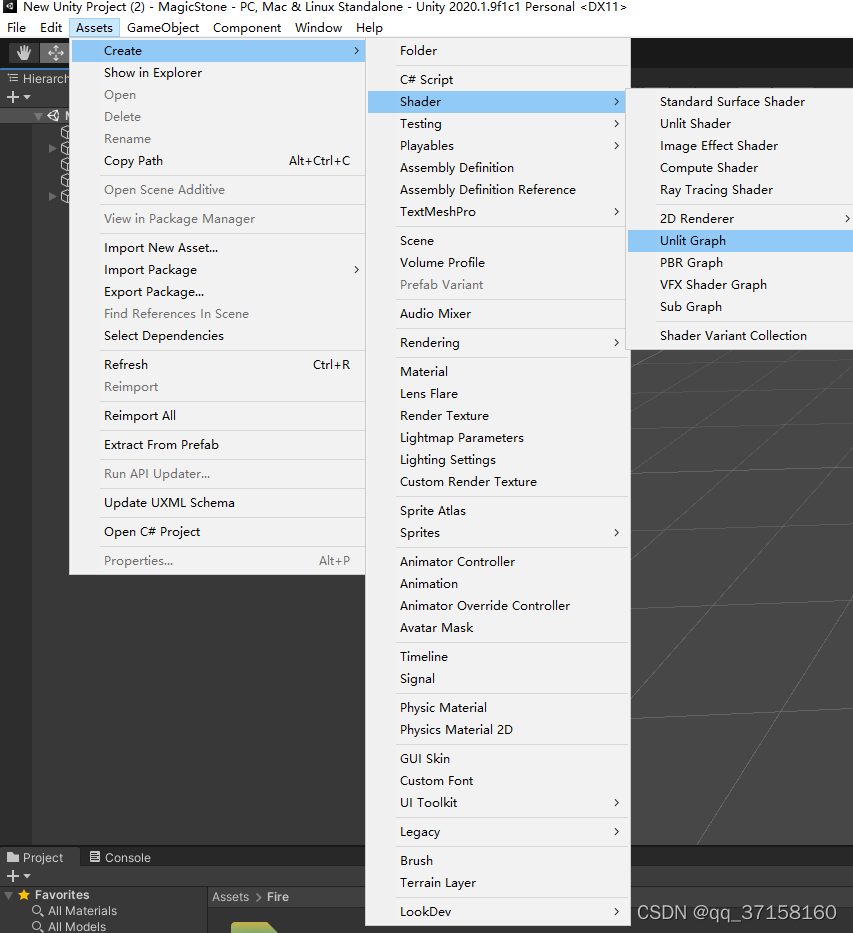The width and height of the screenshot is (853, 933).
Task: Create a Sub Graph
Action: click(741, 307)
